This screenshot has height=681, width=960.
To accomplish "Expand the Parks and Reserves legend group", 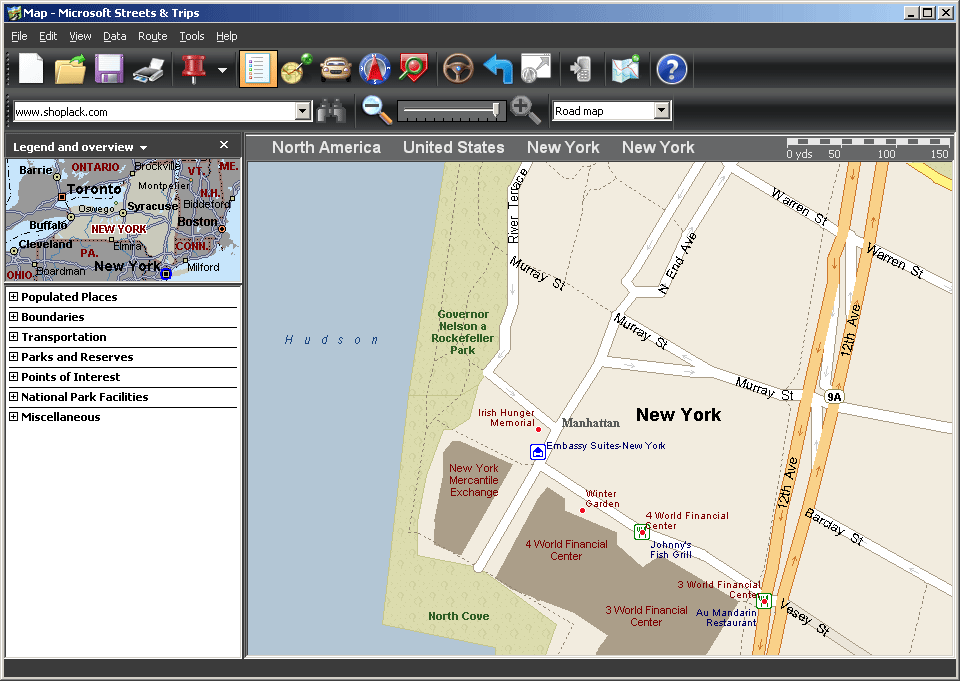I will [13, 356].
